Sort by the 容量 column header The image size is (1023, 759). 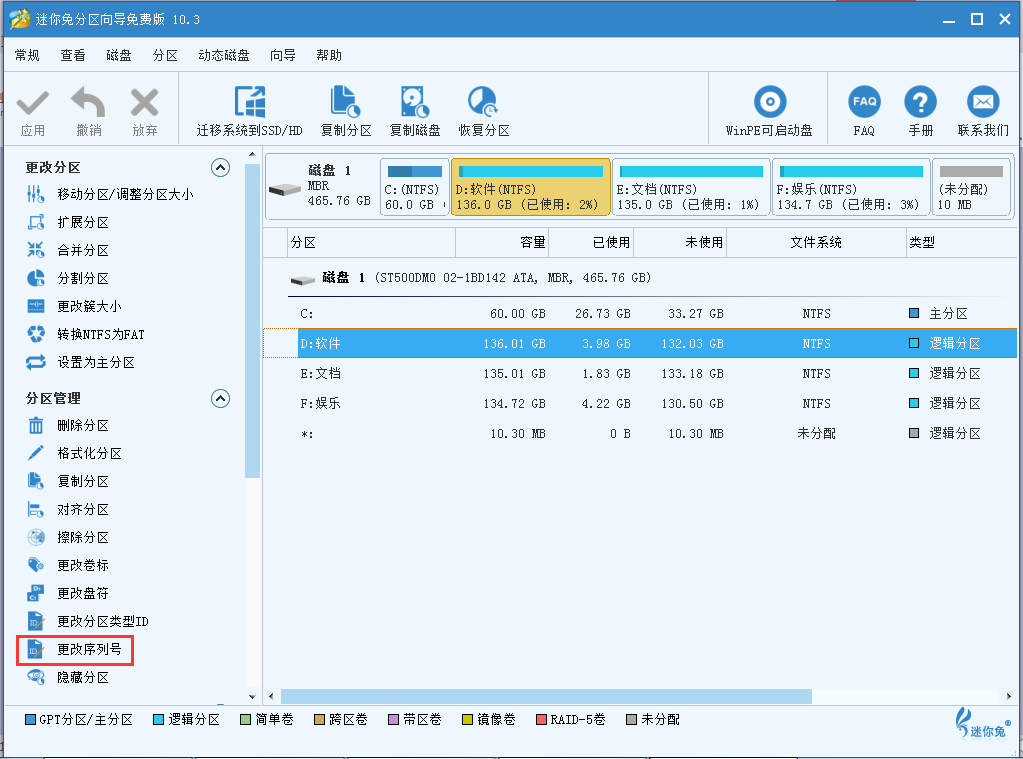click(x=502, y=243)
